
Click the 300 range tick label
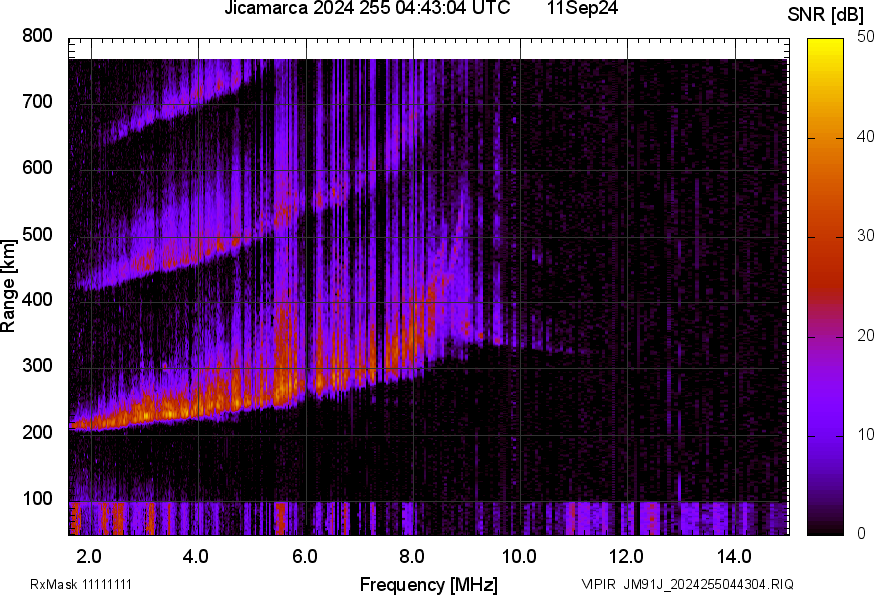36,367
